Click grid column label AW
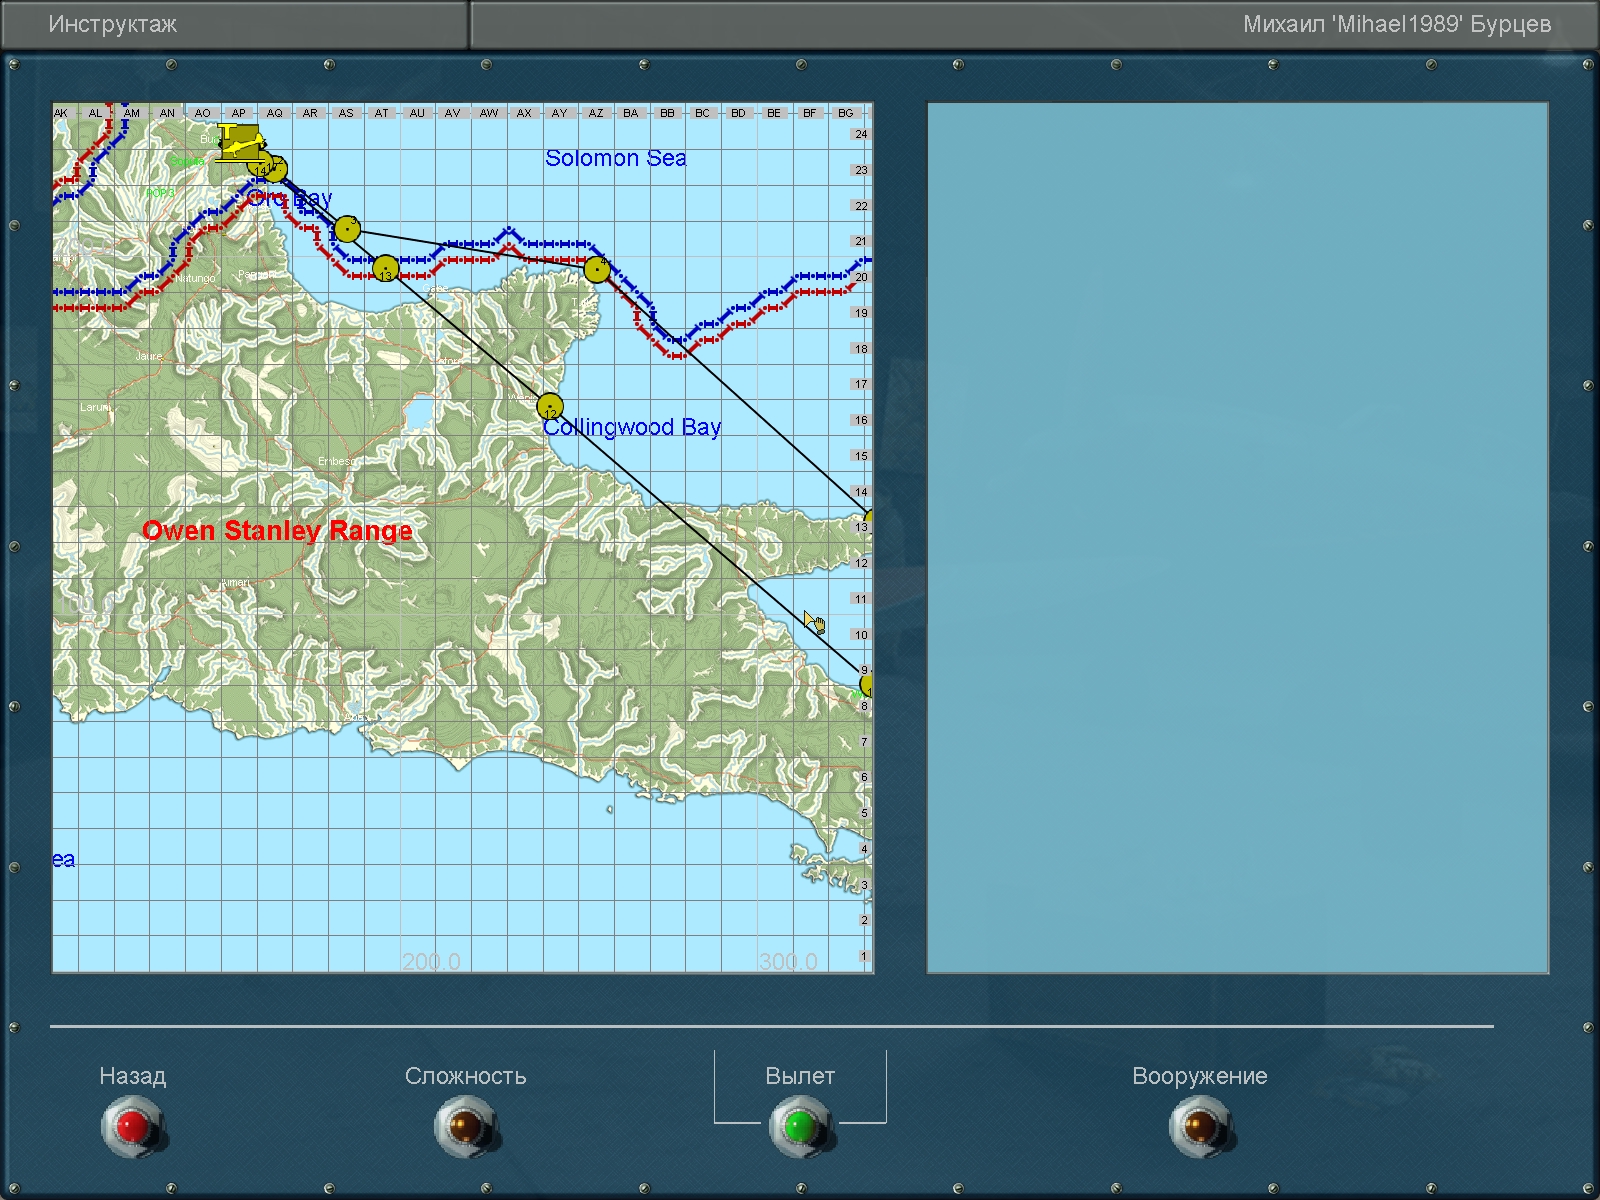Screen dimensions: 1600x1200 (488, 113)
